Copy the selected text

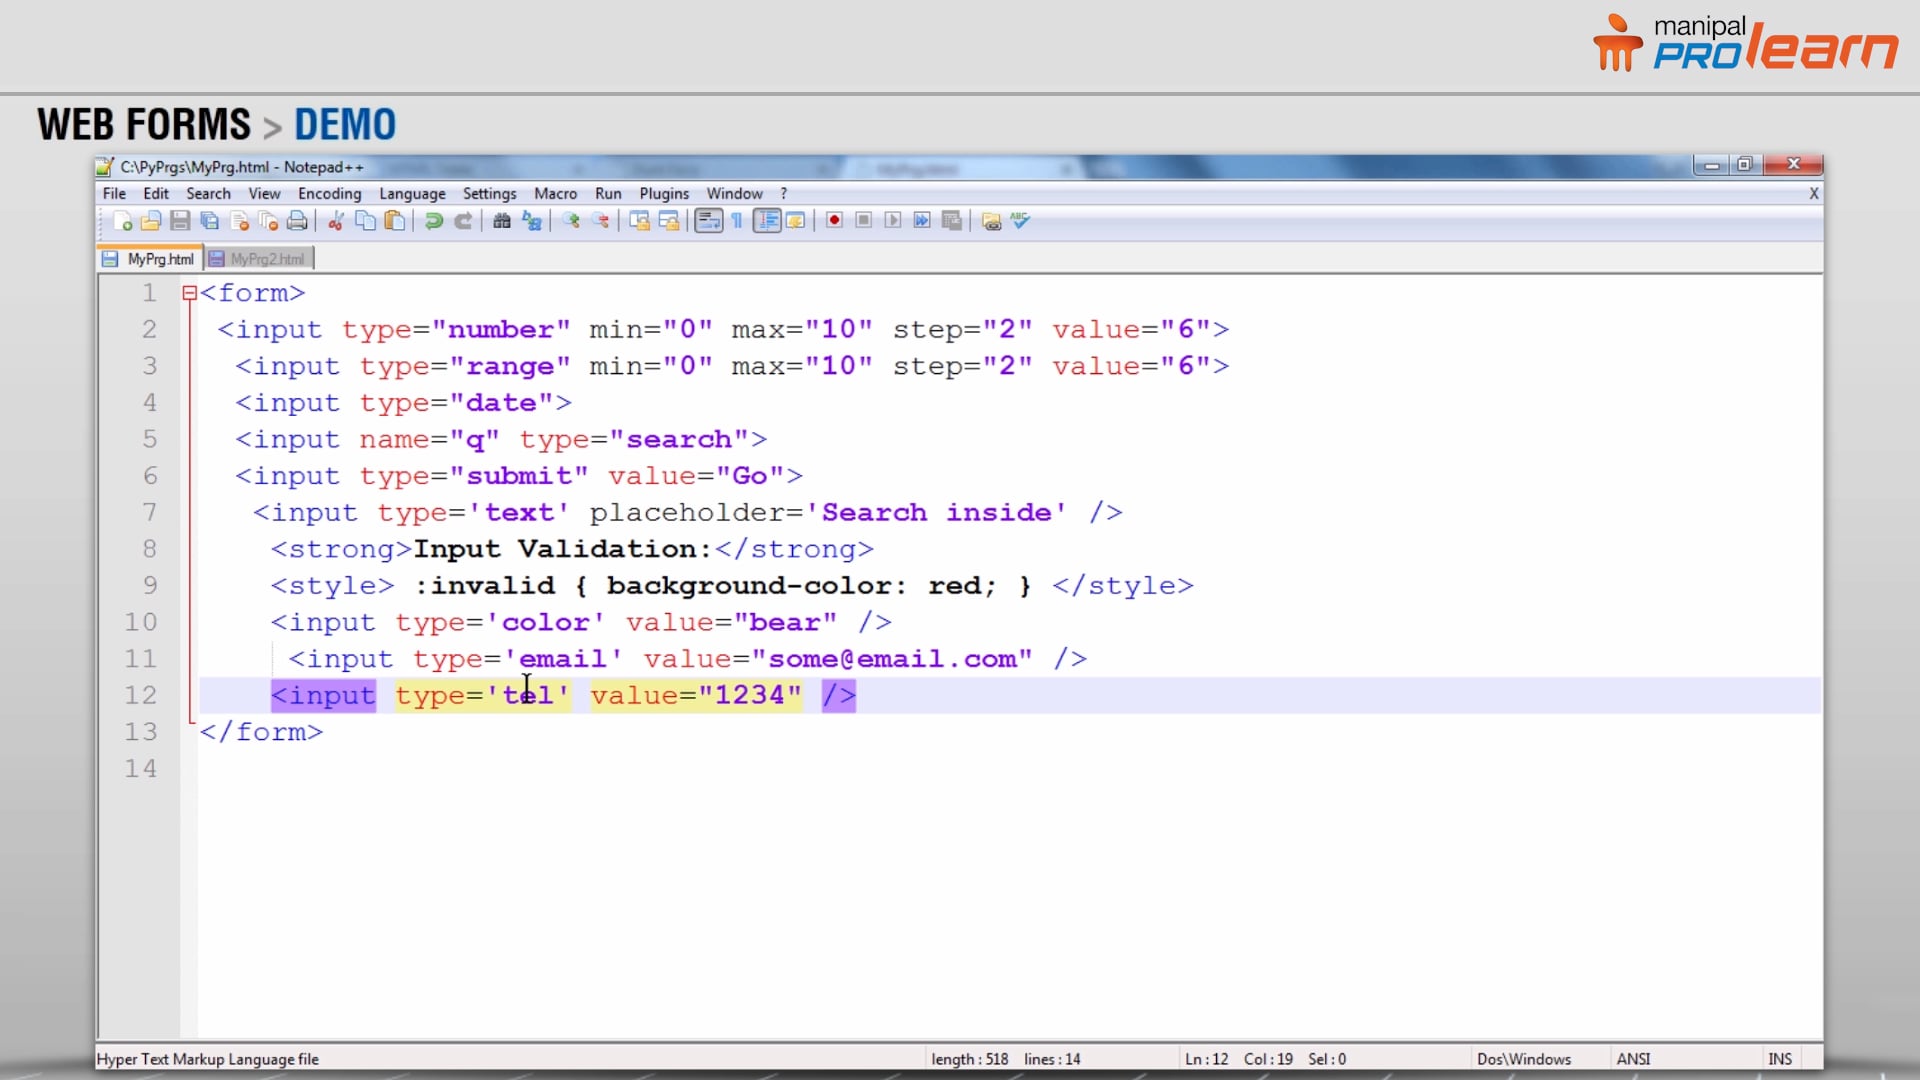[365, 221]
